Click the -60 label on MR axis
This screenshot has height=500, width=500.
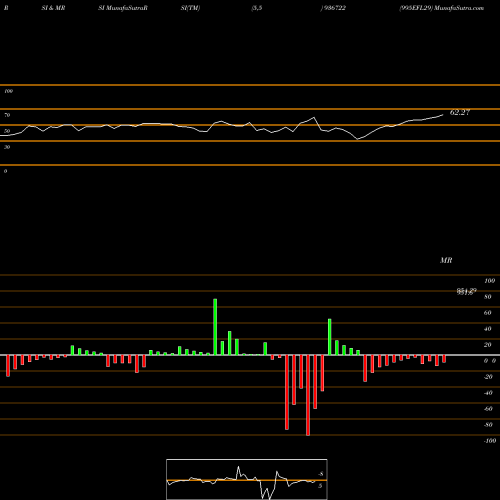[x=488, y=409]
